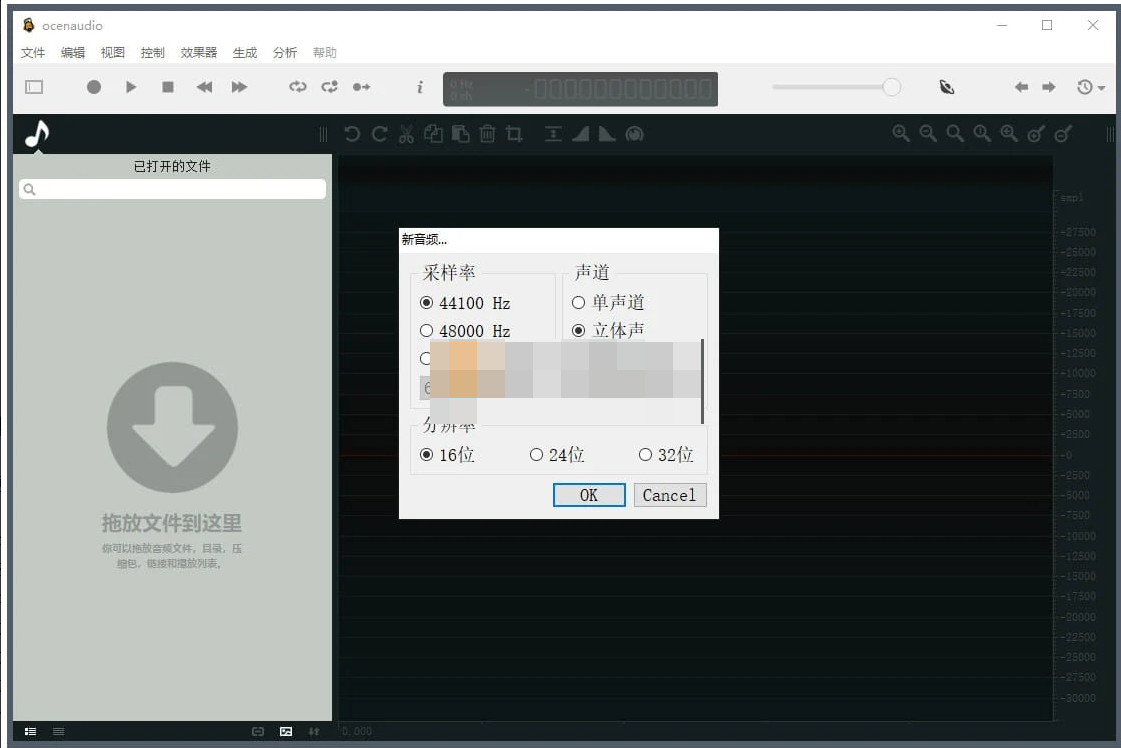1121x748 pixels.
Task: Click the musical note icon in the sidebar
Action: pyautogui.click(x=36, y=133)
